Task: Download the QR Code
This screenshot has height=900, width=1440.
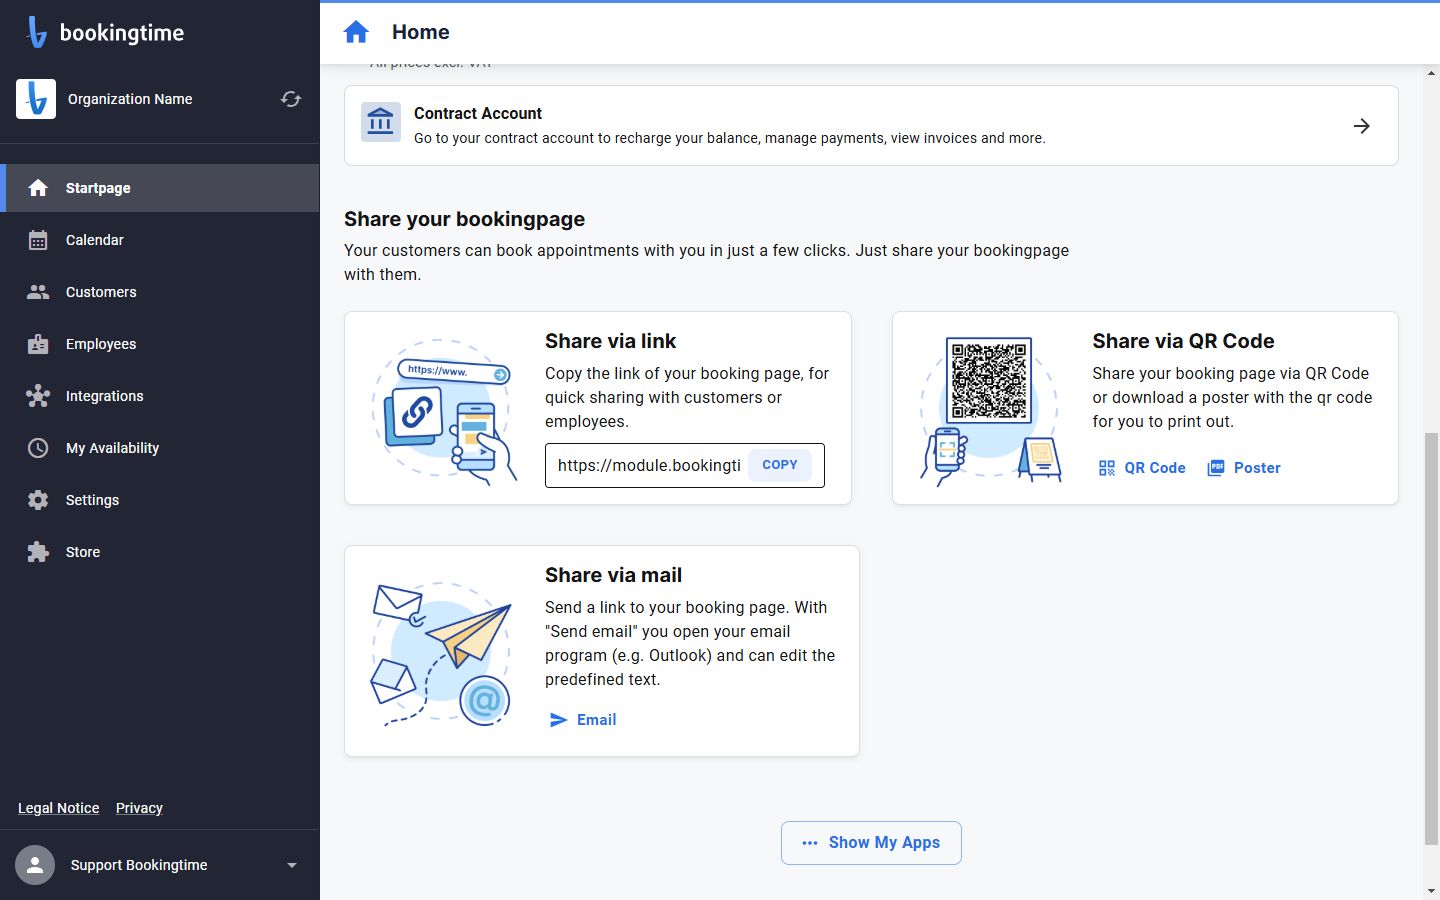Action: 1142,468
